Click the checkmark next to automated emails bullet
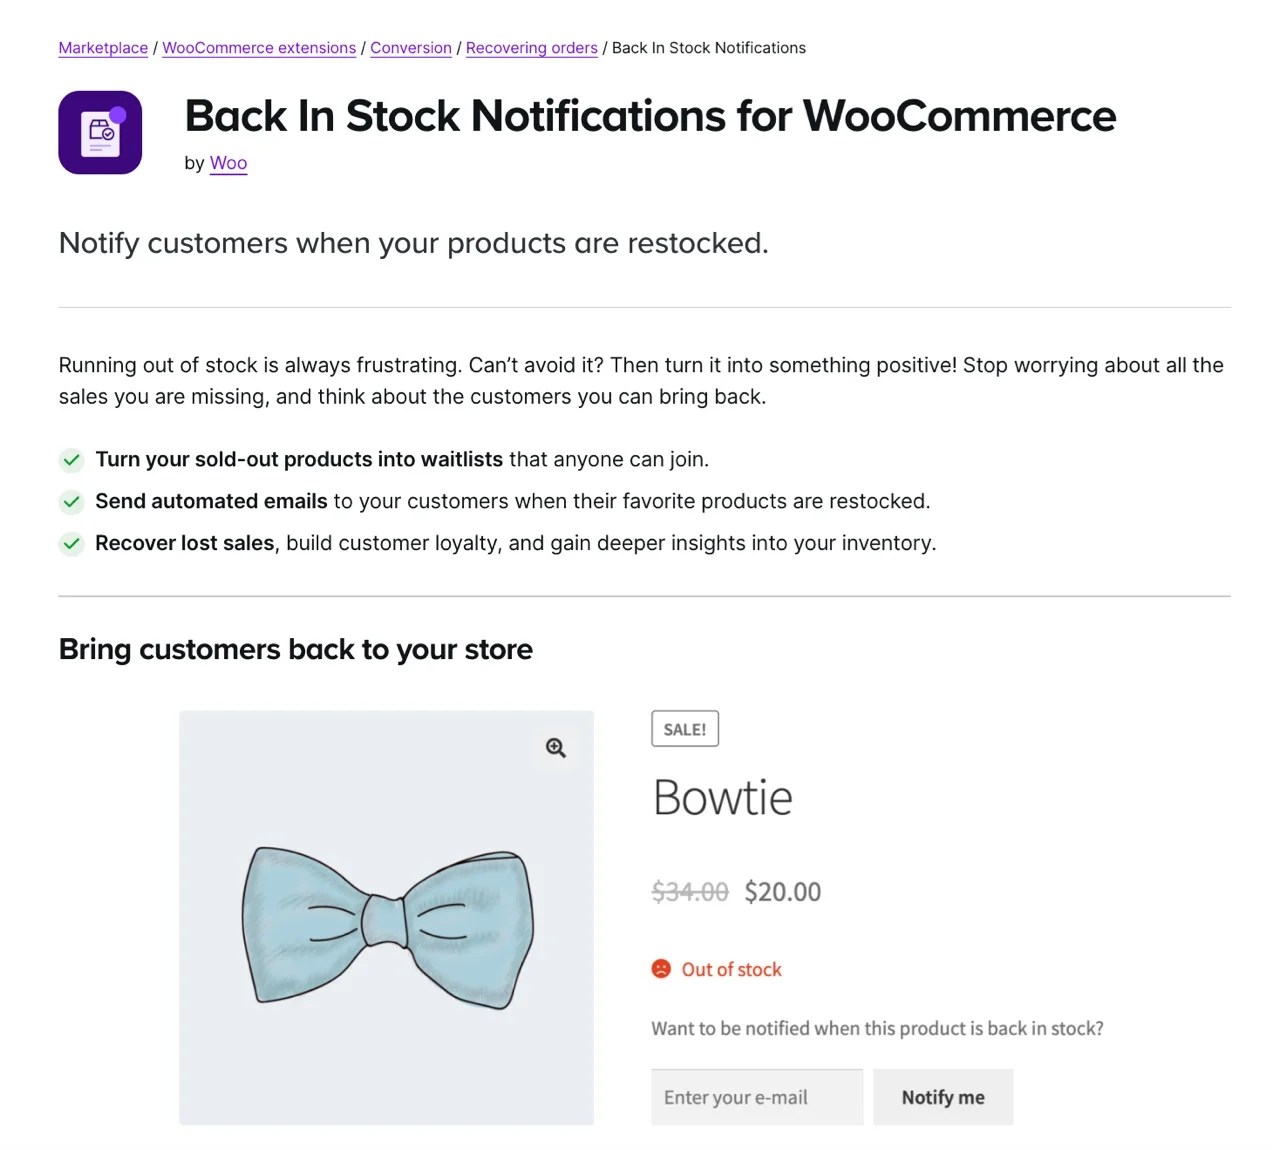Viewport: 1272px width, 1150px height. 71,502
